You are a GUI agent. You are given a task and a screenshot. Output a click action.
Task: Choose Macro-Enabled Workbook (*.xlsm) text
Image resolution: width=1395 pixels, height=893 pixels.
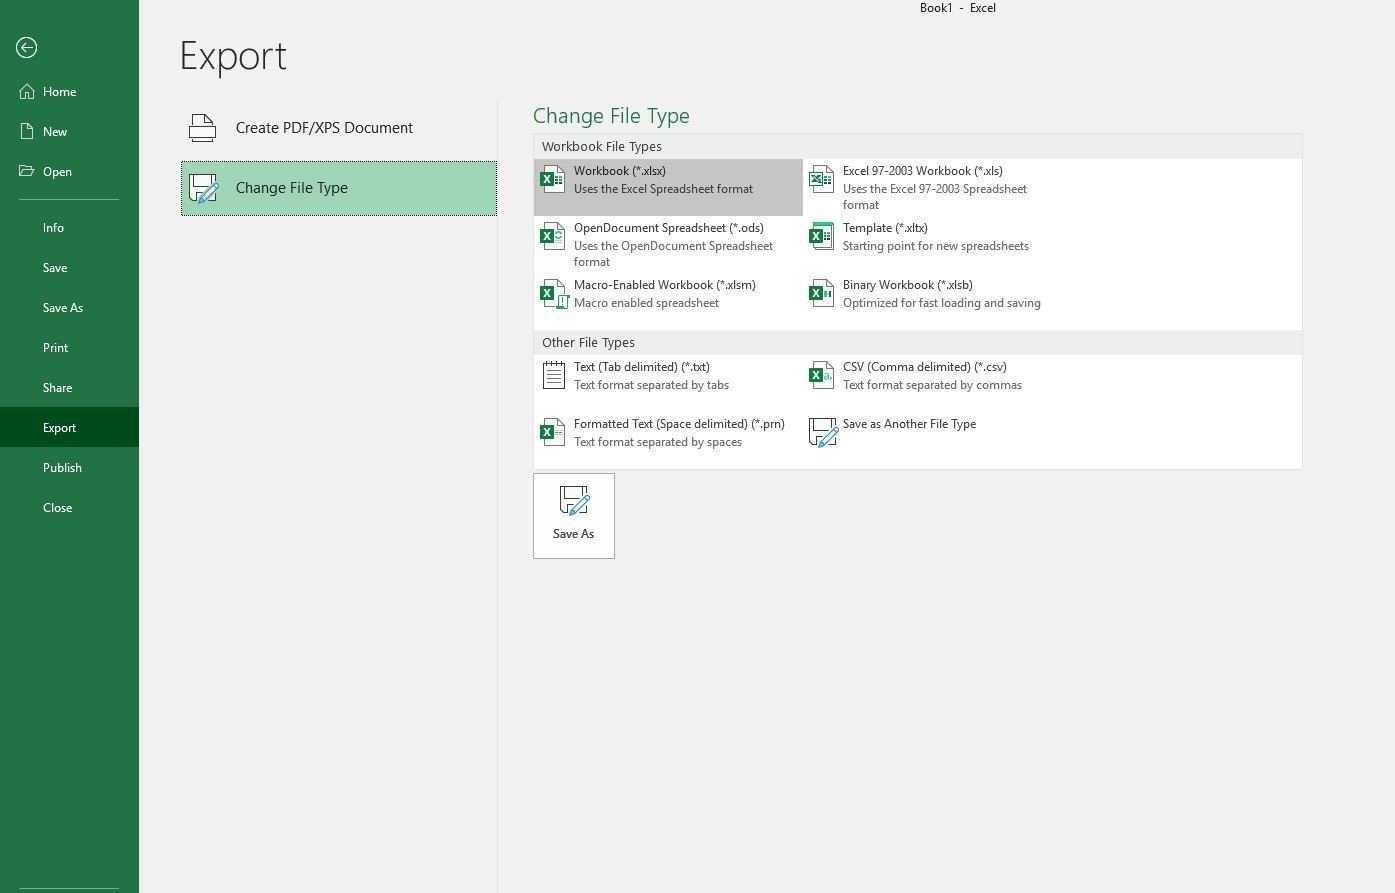pos(665,285)
